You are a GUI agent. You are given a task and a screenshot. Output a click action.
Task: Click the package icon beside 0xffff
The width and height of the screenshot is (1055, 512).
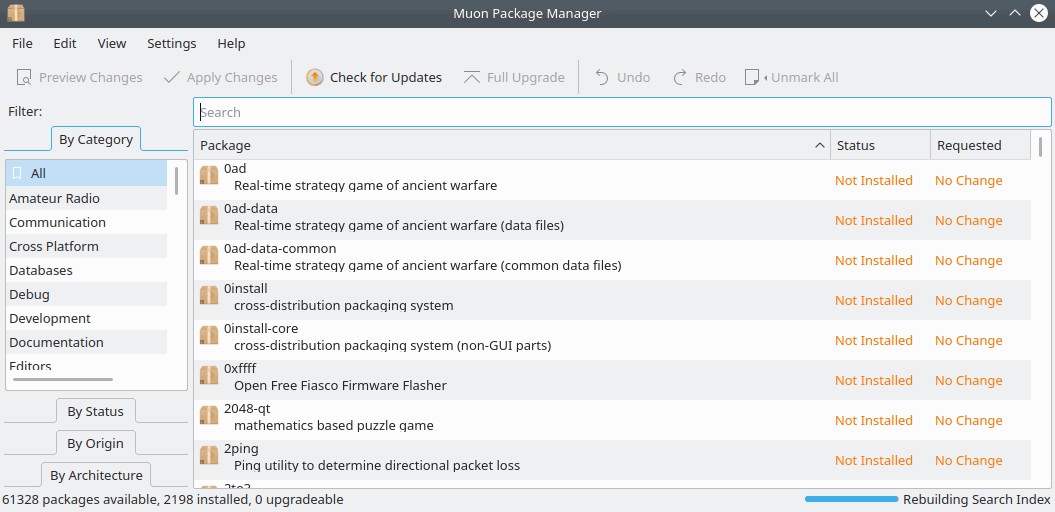[209, 375]
